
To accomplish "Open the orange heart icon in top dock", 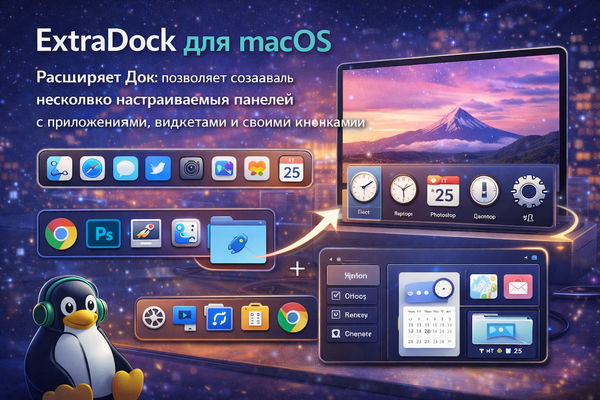I will [x=257, y=168].
